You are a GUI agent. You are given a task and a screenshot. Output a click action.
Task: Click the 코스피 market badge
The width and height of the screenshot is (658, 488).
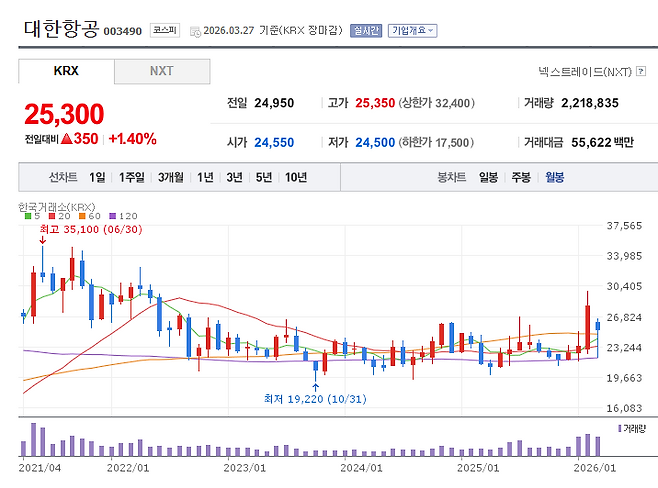pyautogui.click(x=164, y=31)
